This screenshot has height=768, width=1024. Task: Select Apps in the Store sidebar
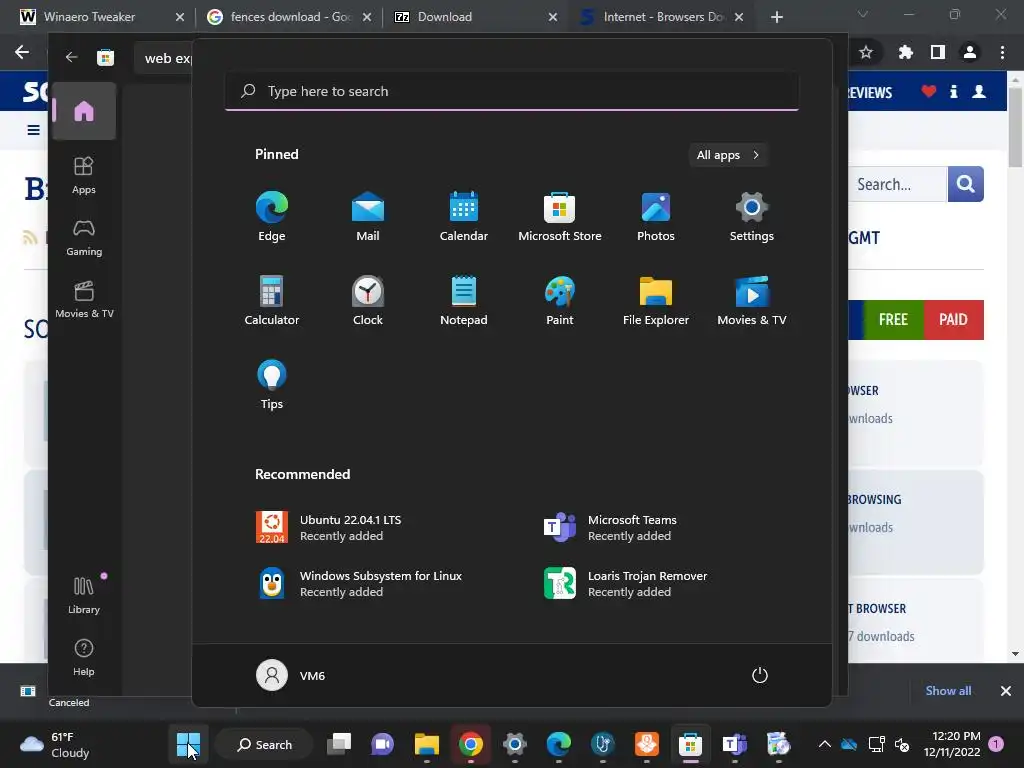84,175
